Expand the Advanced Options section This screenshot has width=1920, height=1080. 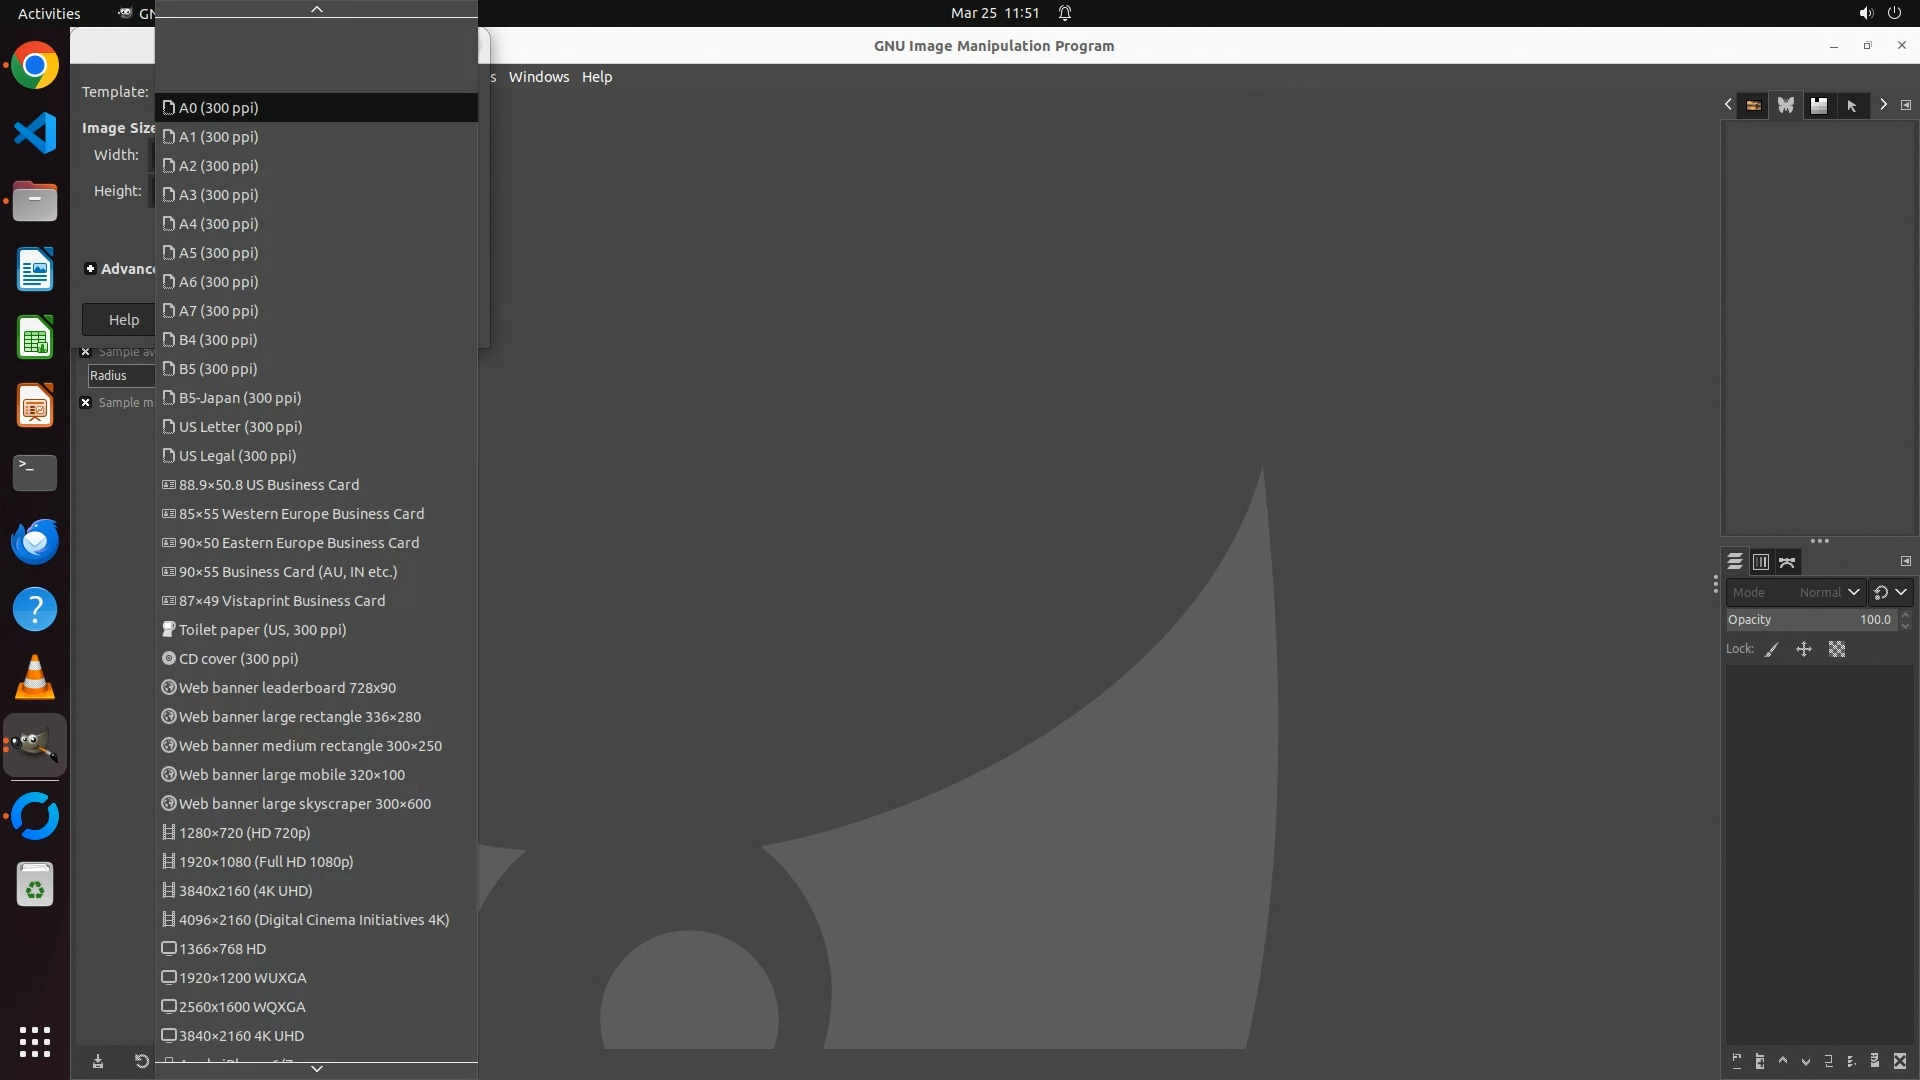pos(91,269)
